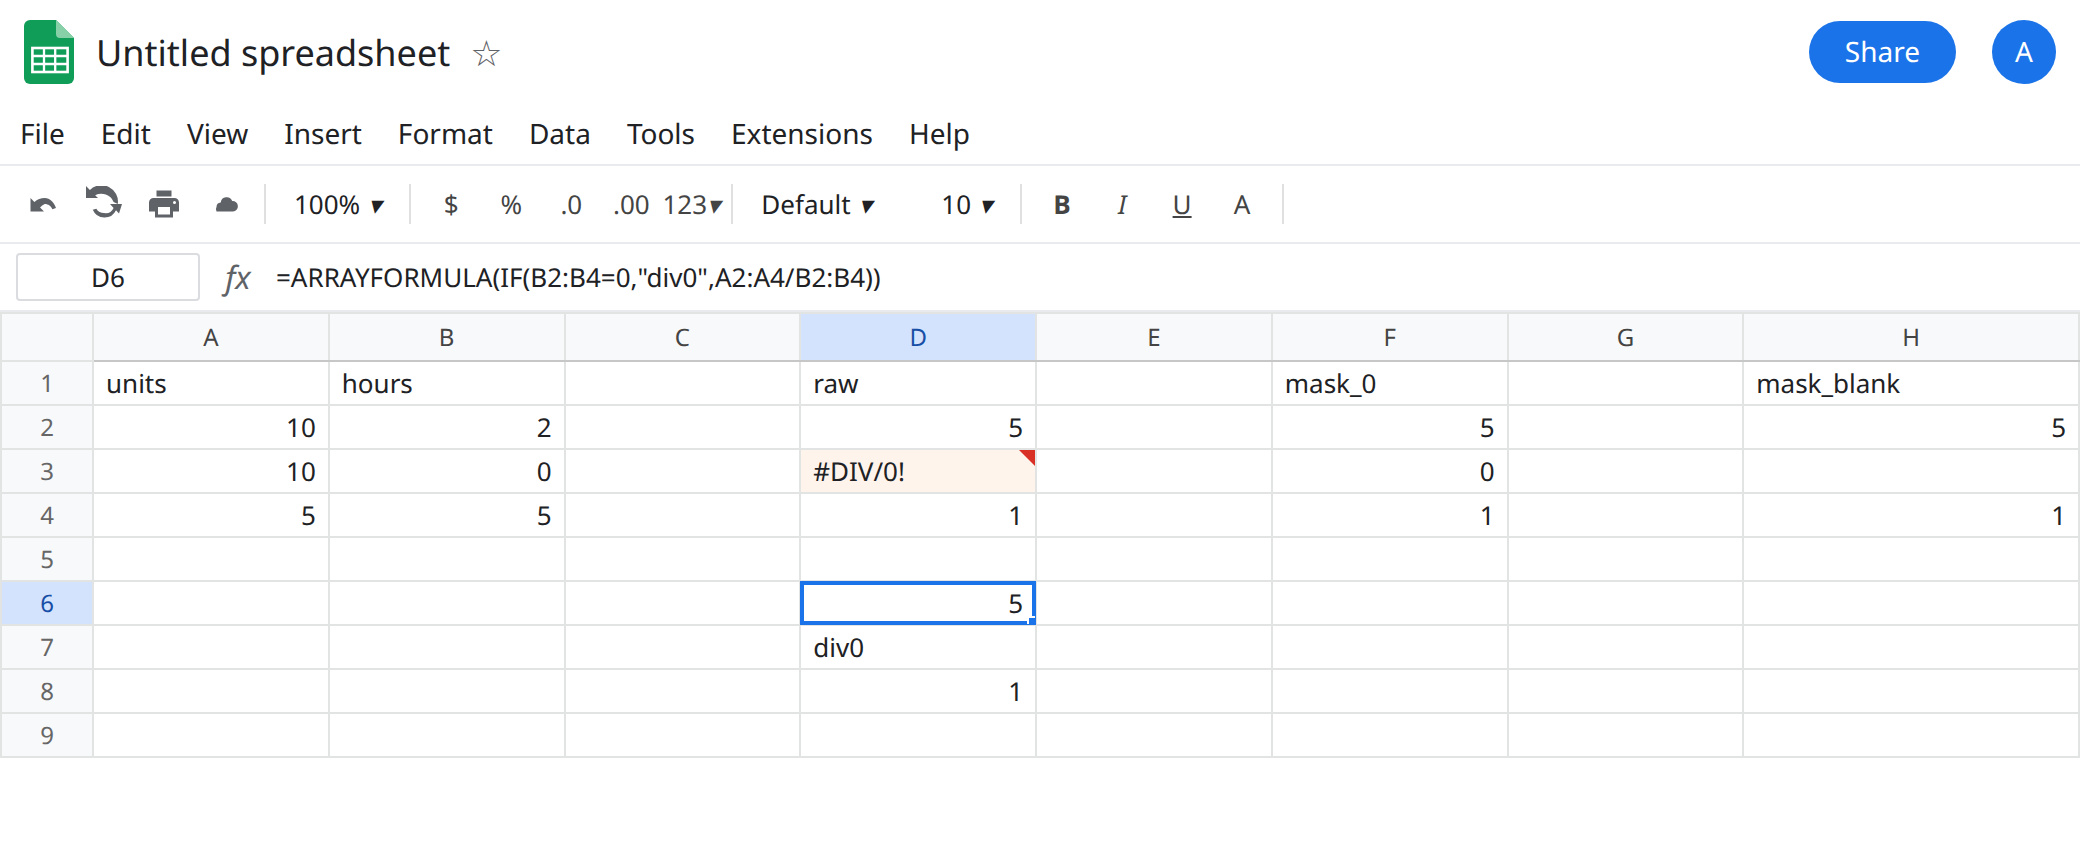
Task: Print the spreadsheet using printer icon
Action: click(164, 204)
